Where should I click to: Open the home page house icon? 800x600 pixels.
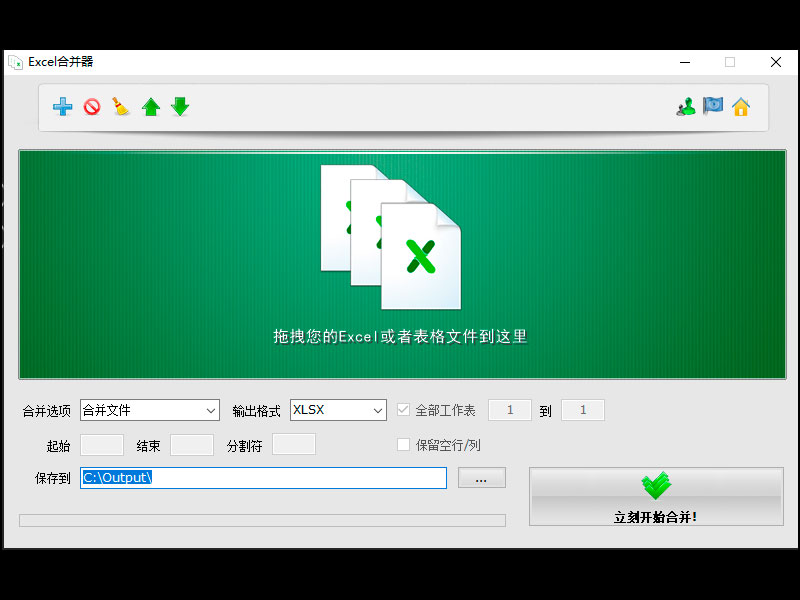point(741,107)
